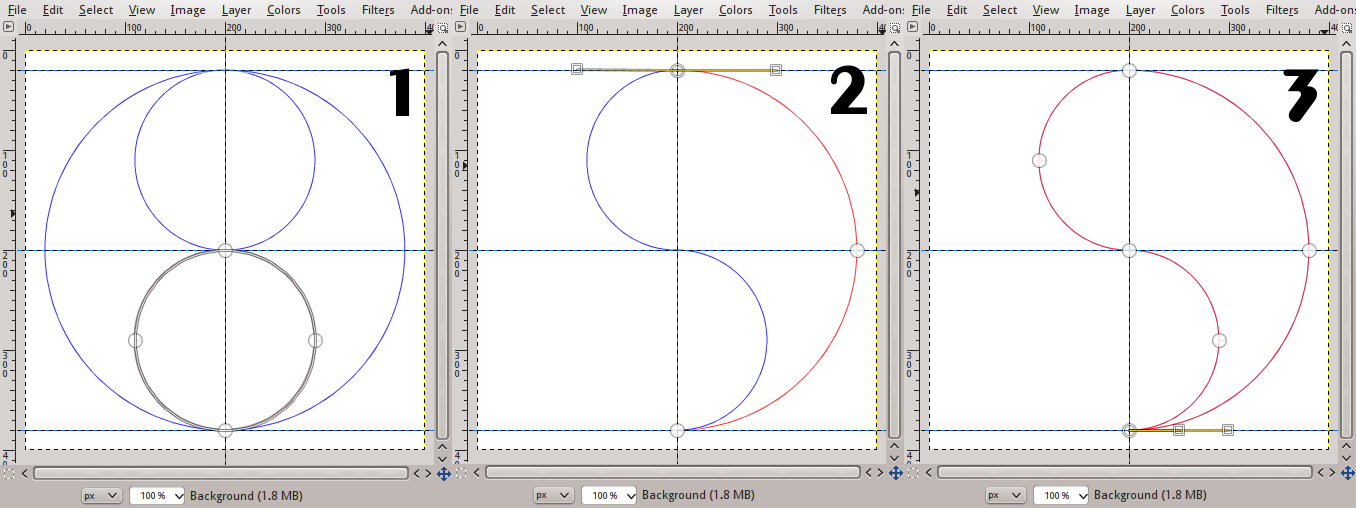The image size is (1356, 508).
Task: Click navigation cross icon in second window
Action: click(x=895, y=473)
